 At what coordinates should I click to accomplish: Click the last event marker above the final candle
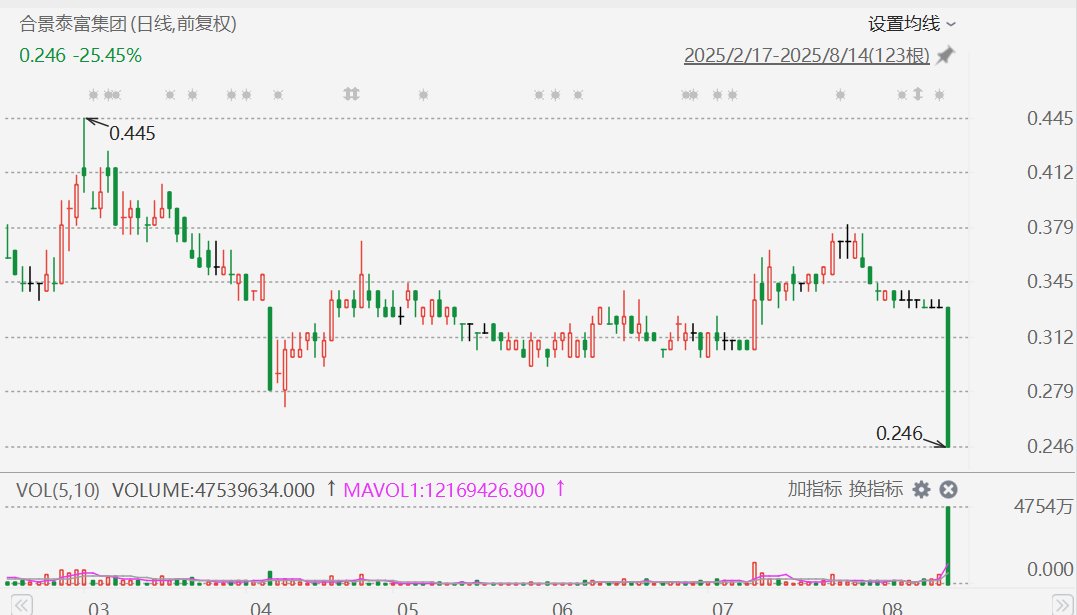940,95
